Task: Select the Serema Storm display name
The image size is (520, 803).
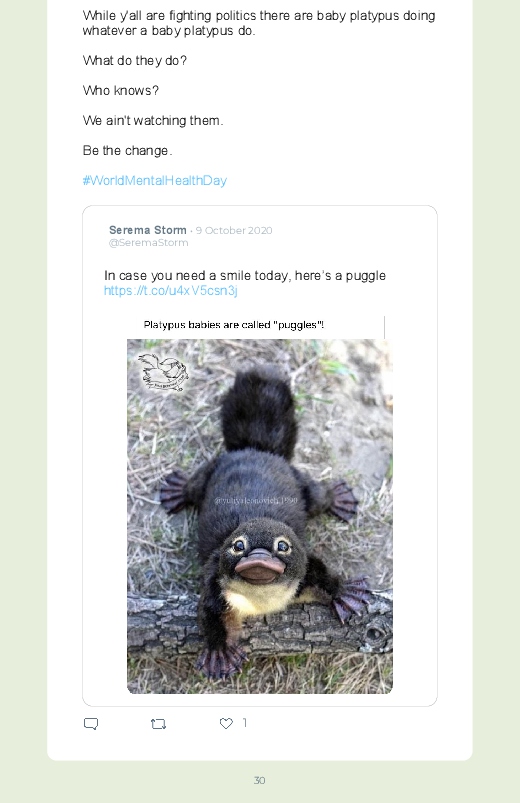Action: coord(148,230)
